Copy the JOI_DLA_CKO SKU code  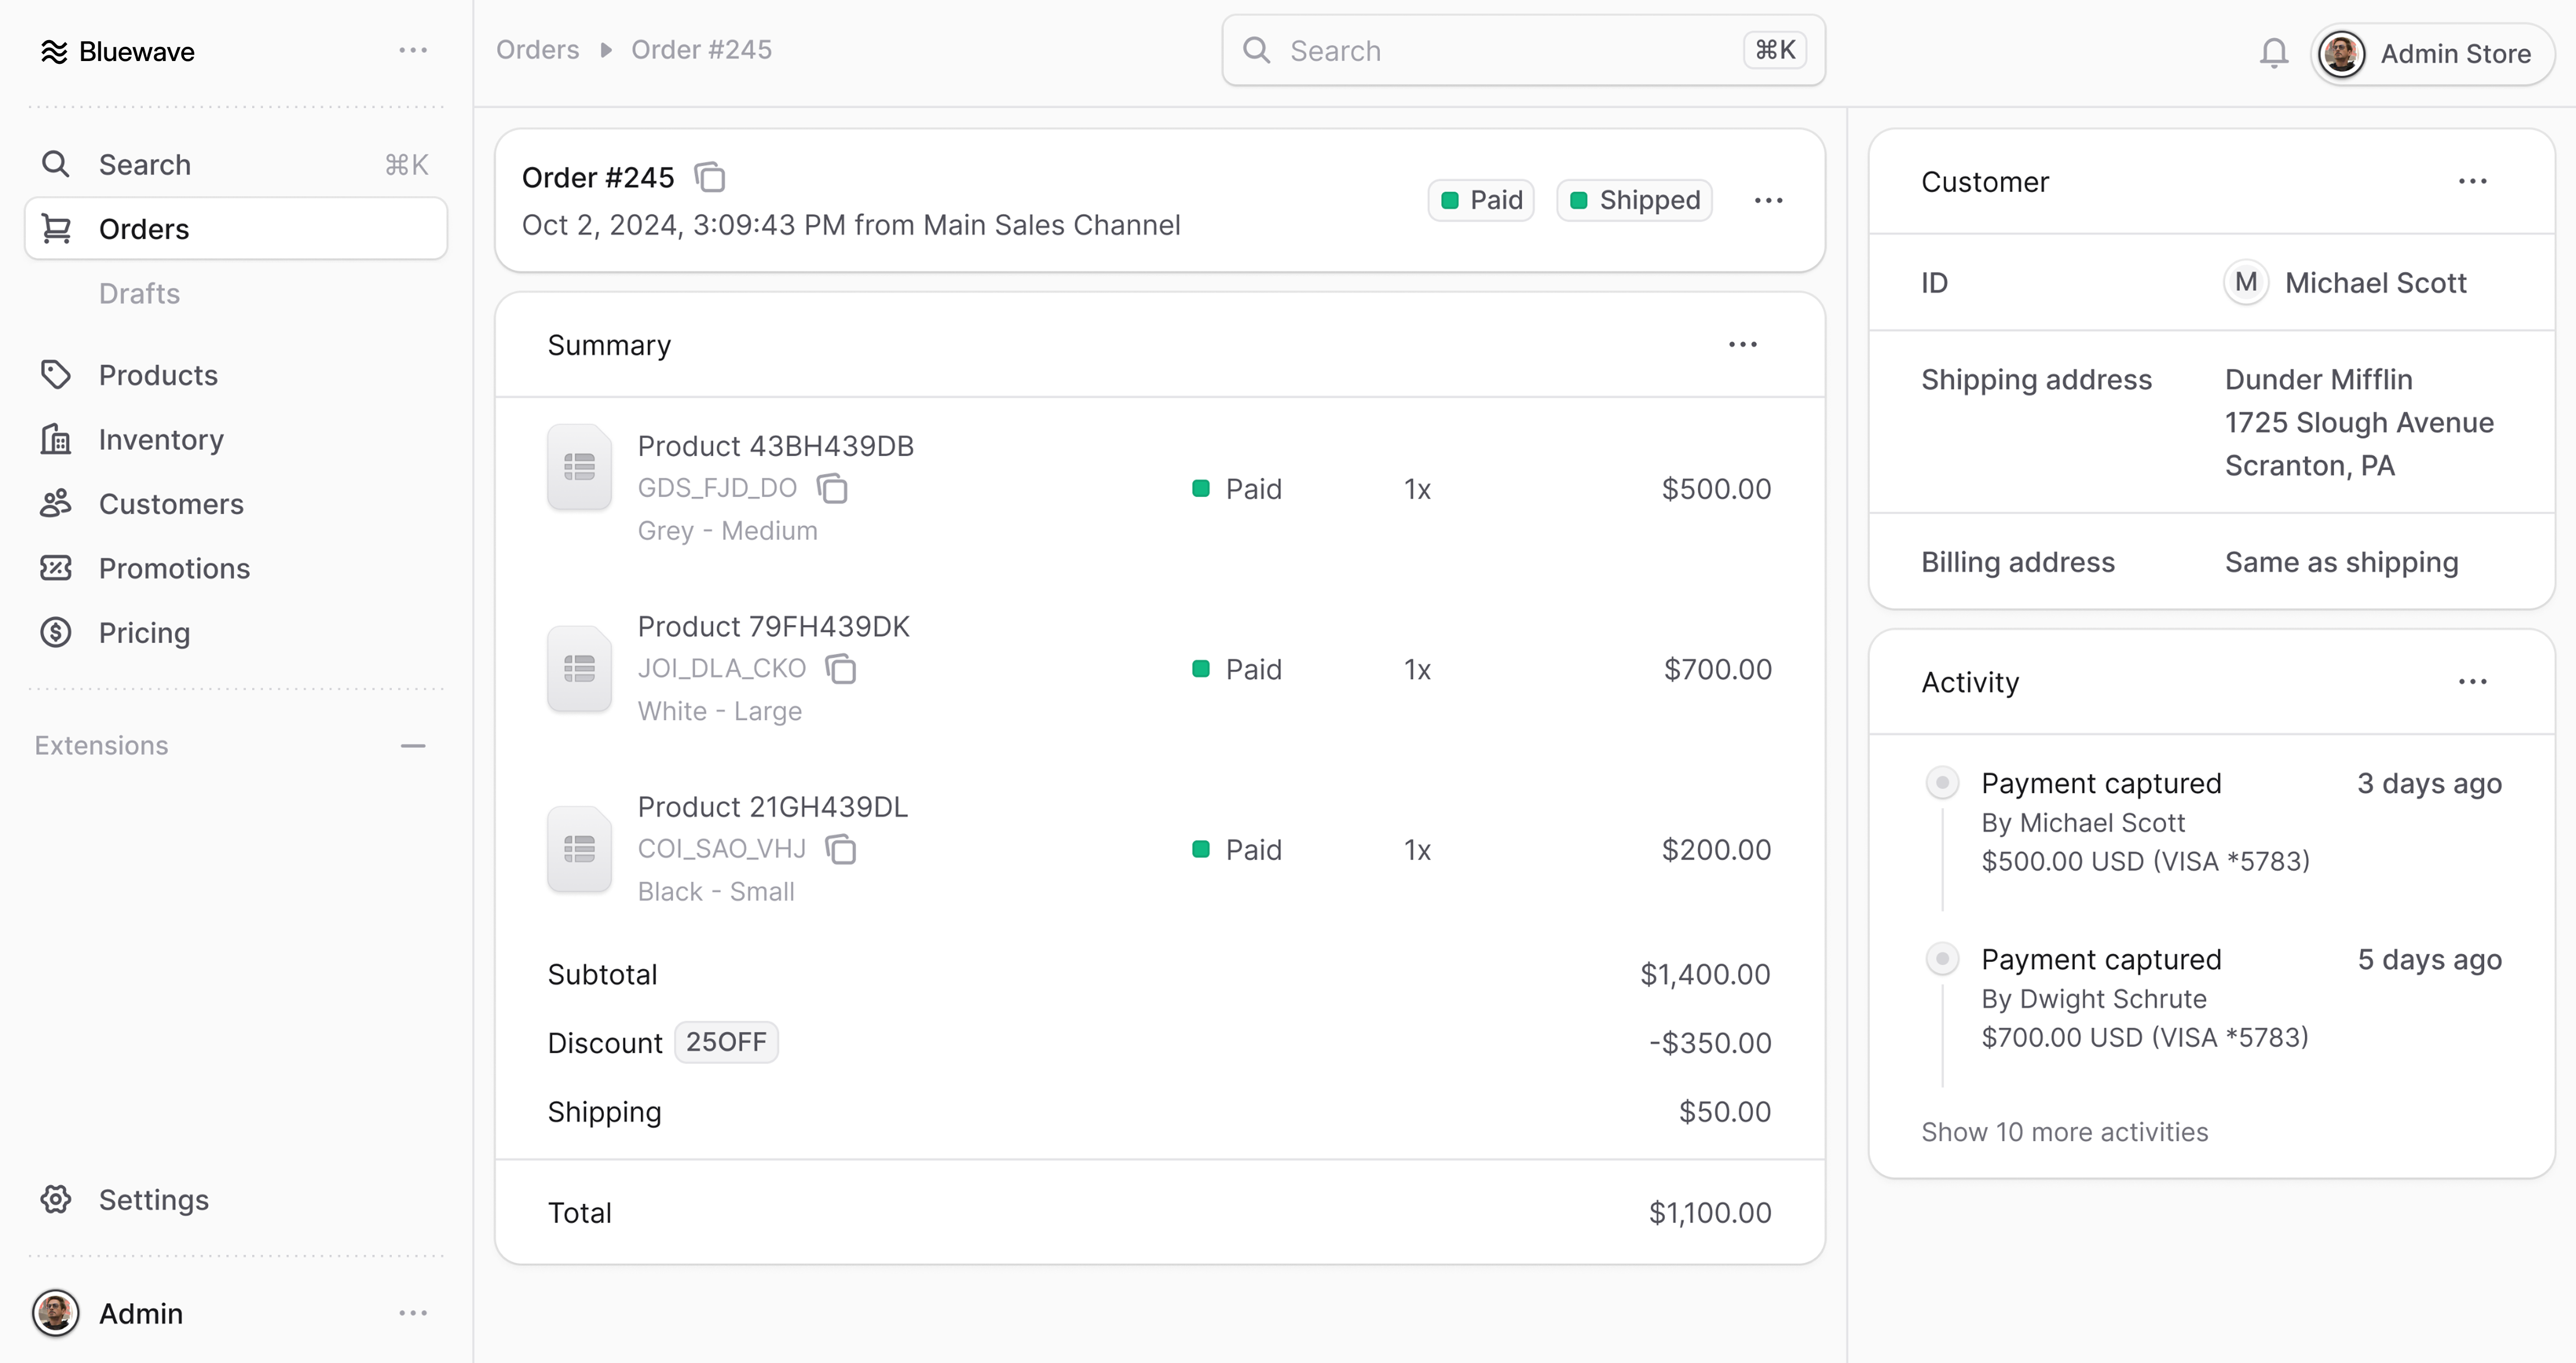pos(841,668)
